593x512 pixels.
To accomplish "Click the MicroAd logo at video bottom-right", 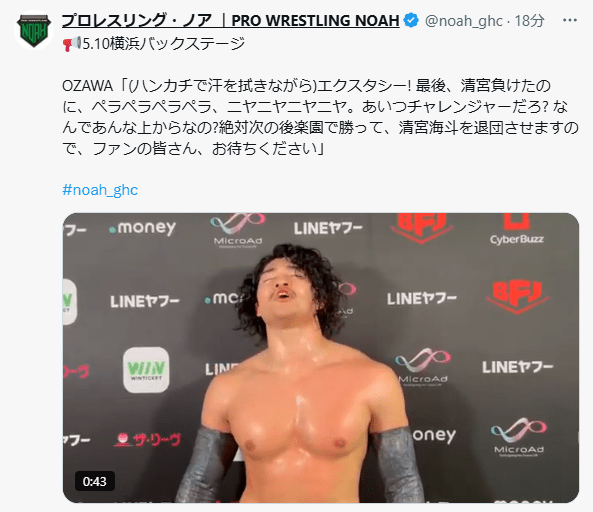I will coord(518,436).
